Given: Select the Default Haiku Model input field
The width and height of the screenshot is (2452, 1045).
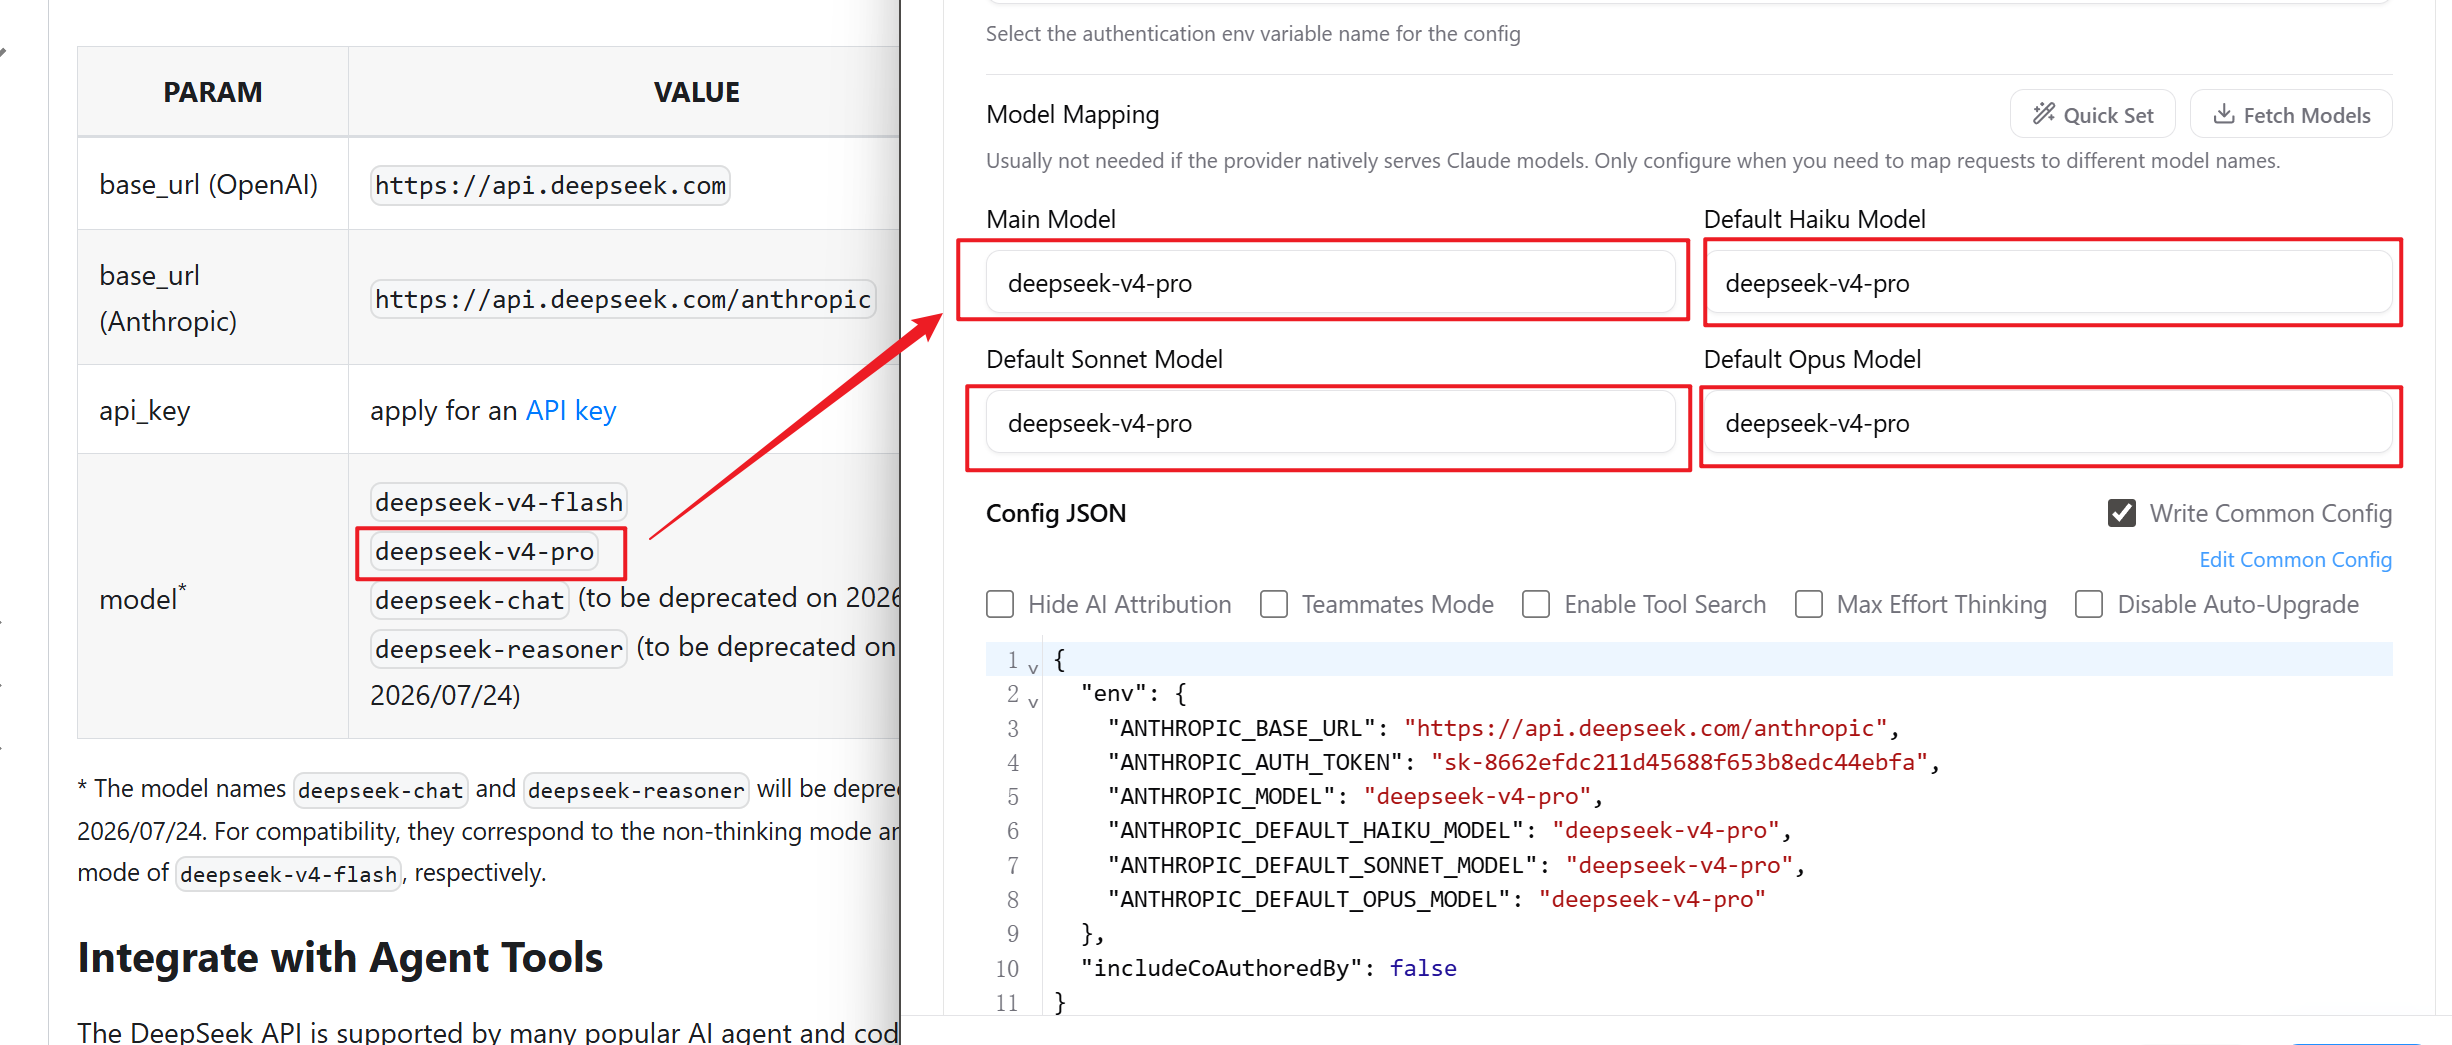Looking at the screenshot, I should point(2048,283).
